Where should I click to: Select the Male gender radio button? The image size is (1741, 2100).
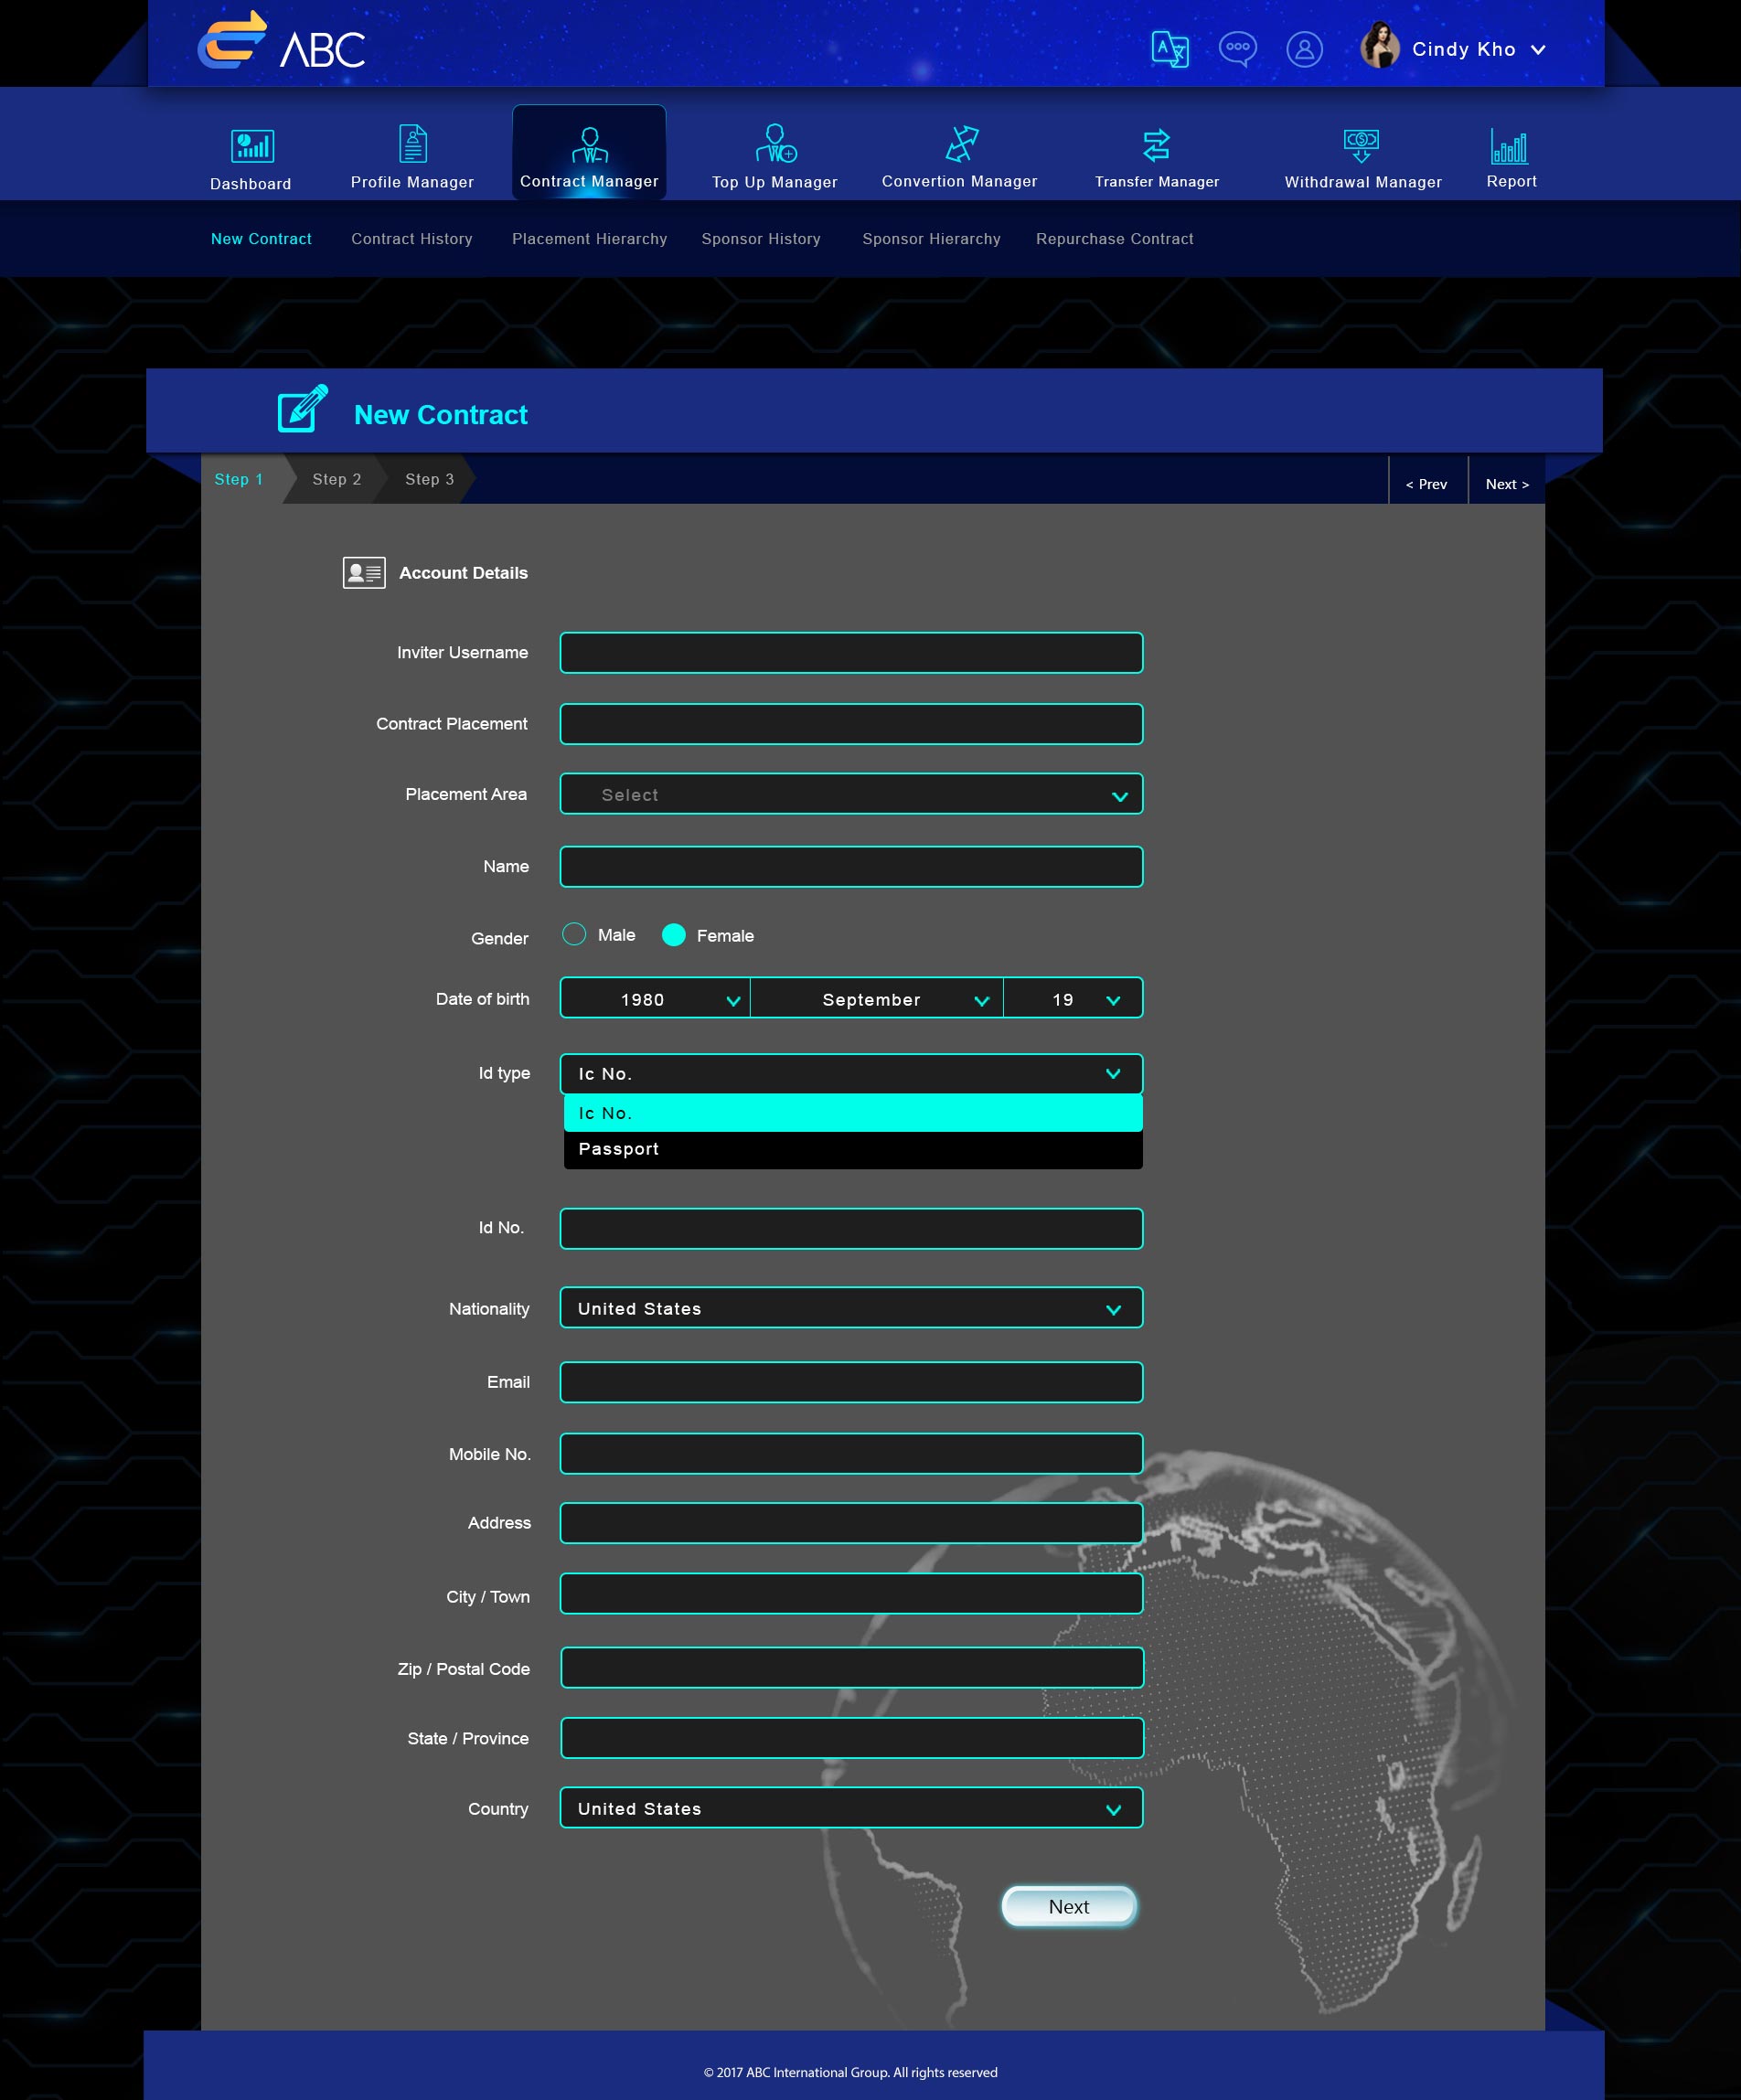pyautogui.click(x=574, y=934)
